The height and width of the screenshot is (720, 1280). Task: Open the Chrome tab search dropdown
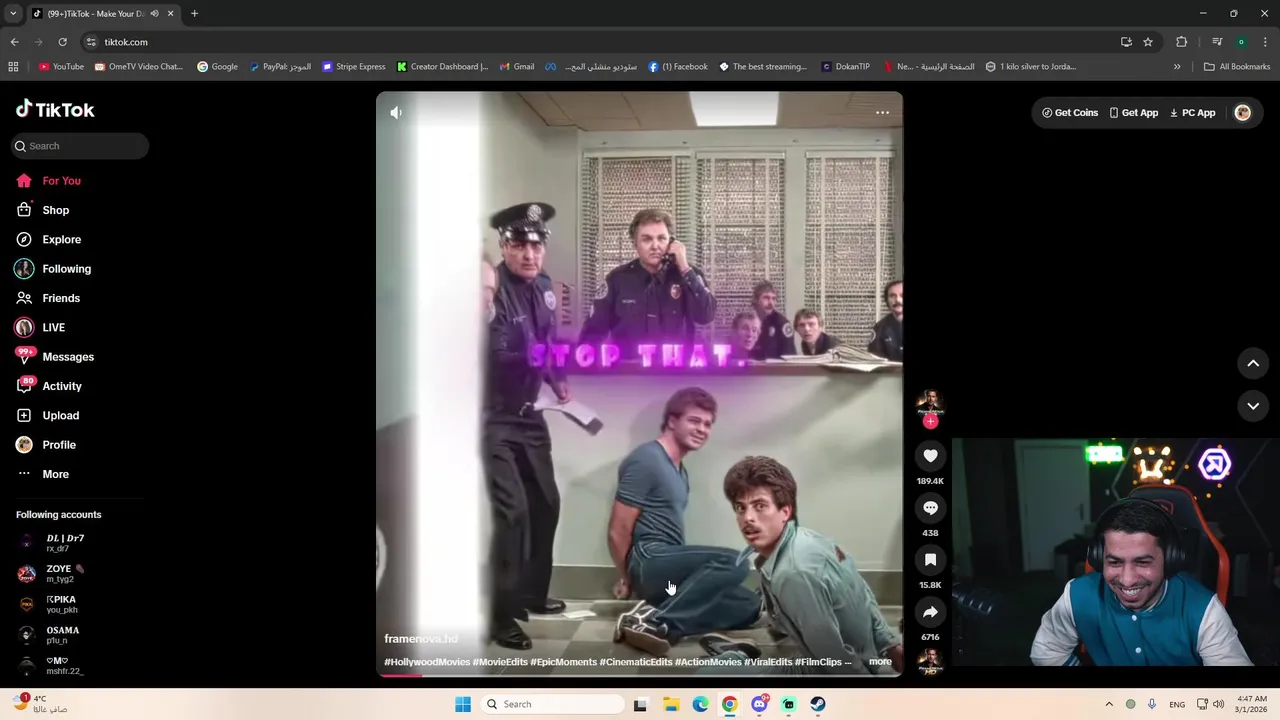(x=13, y=13)
